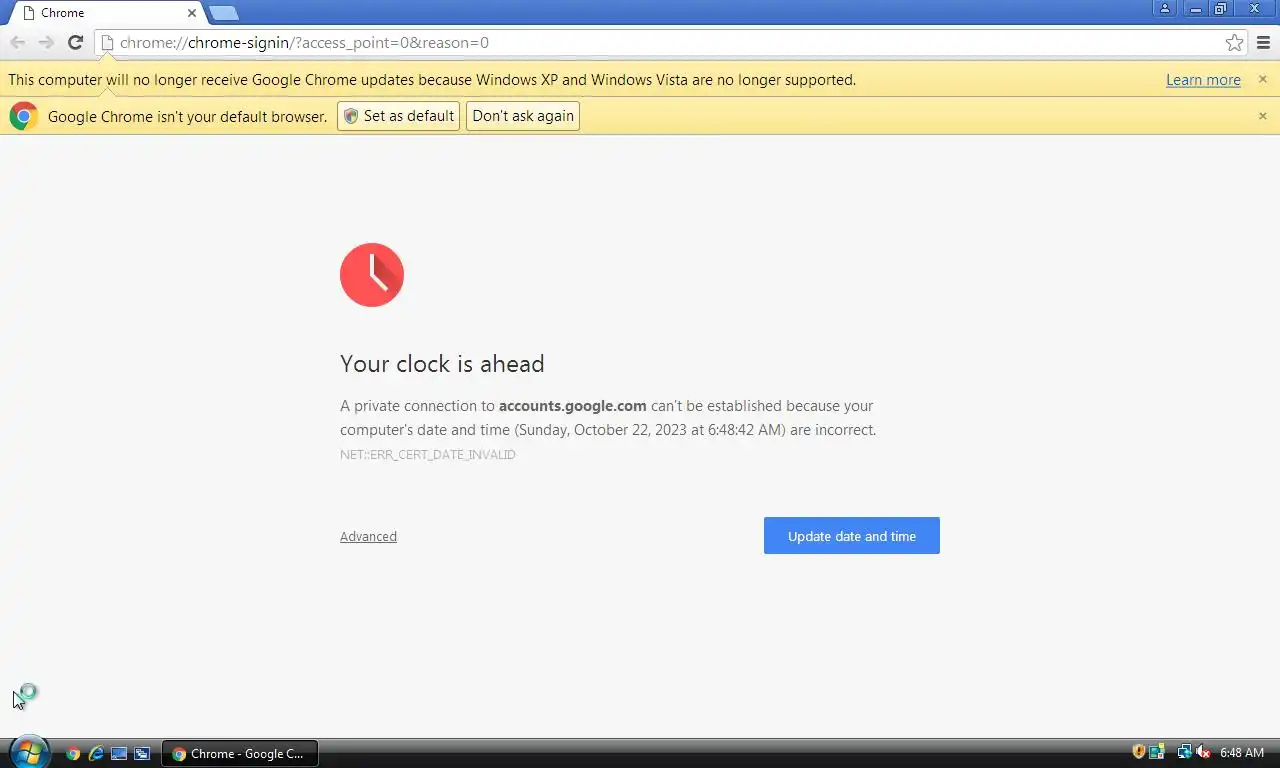1280x768 pixels.
Task: Close the Chrome tab
Action: [x=192, y=13]
